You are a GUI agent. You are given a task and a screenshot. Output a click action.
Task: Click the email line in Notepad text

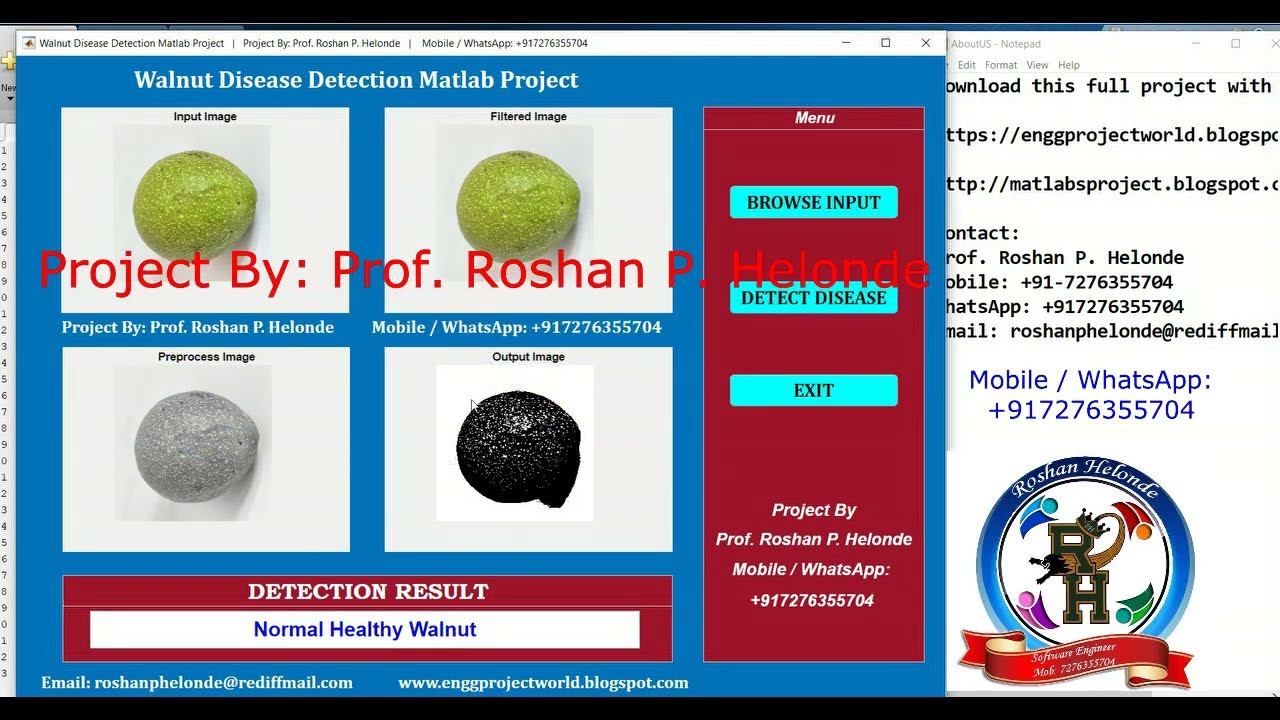(x=1112, y=331)
